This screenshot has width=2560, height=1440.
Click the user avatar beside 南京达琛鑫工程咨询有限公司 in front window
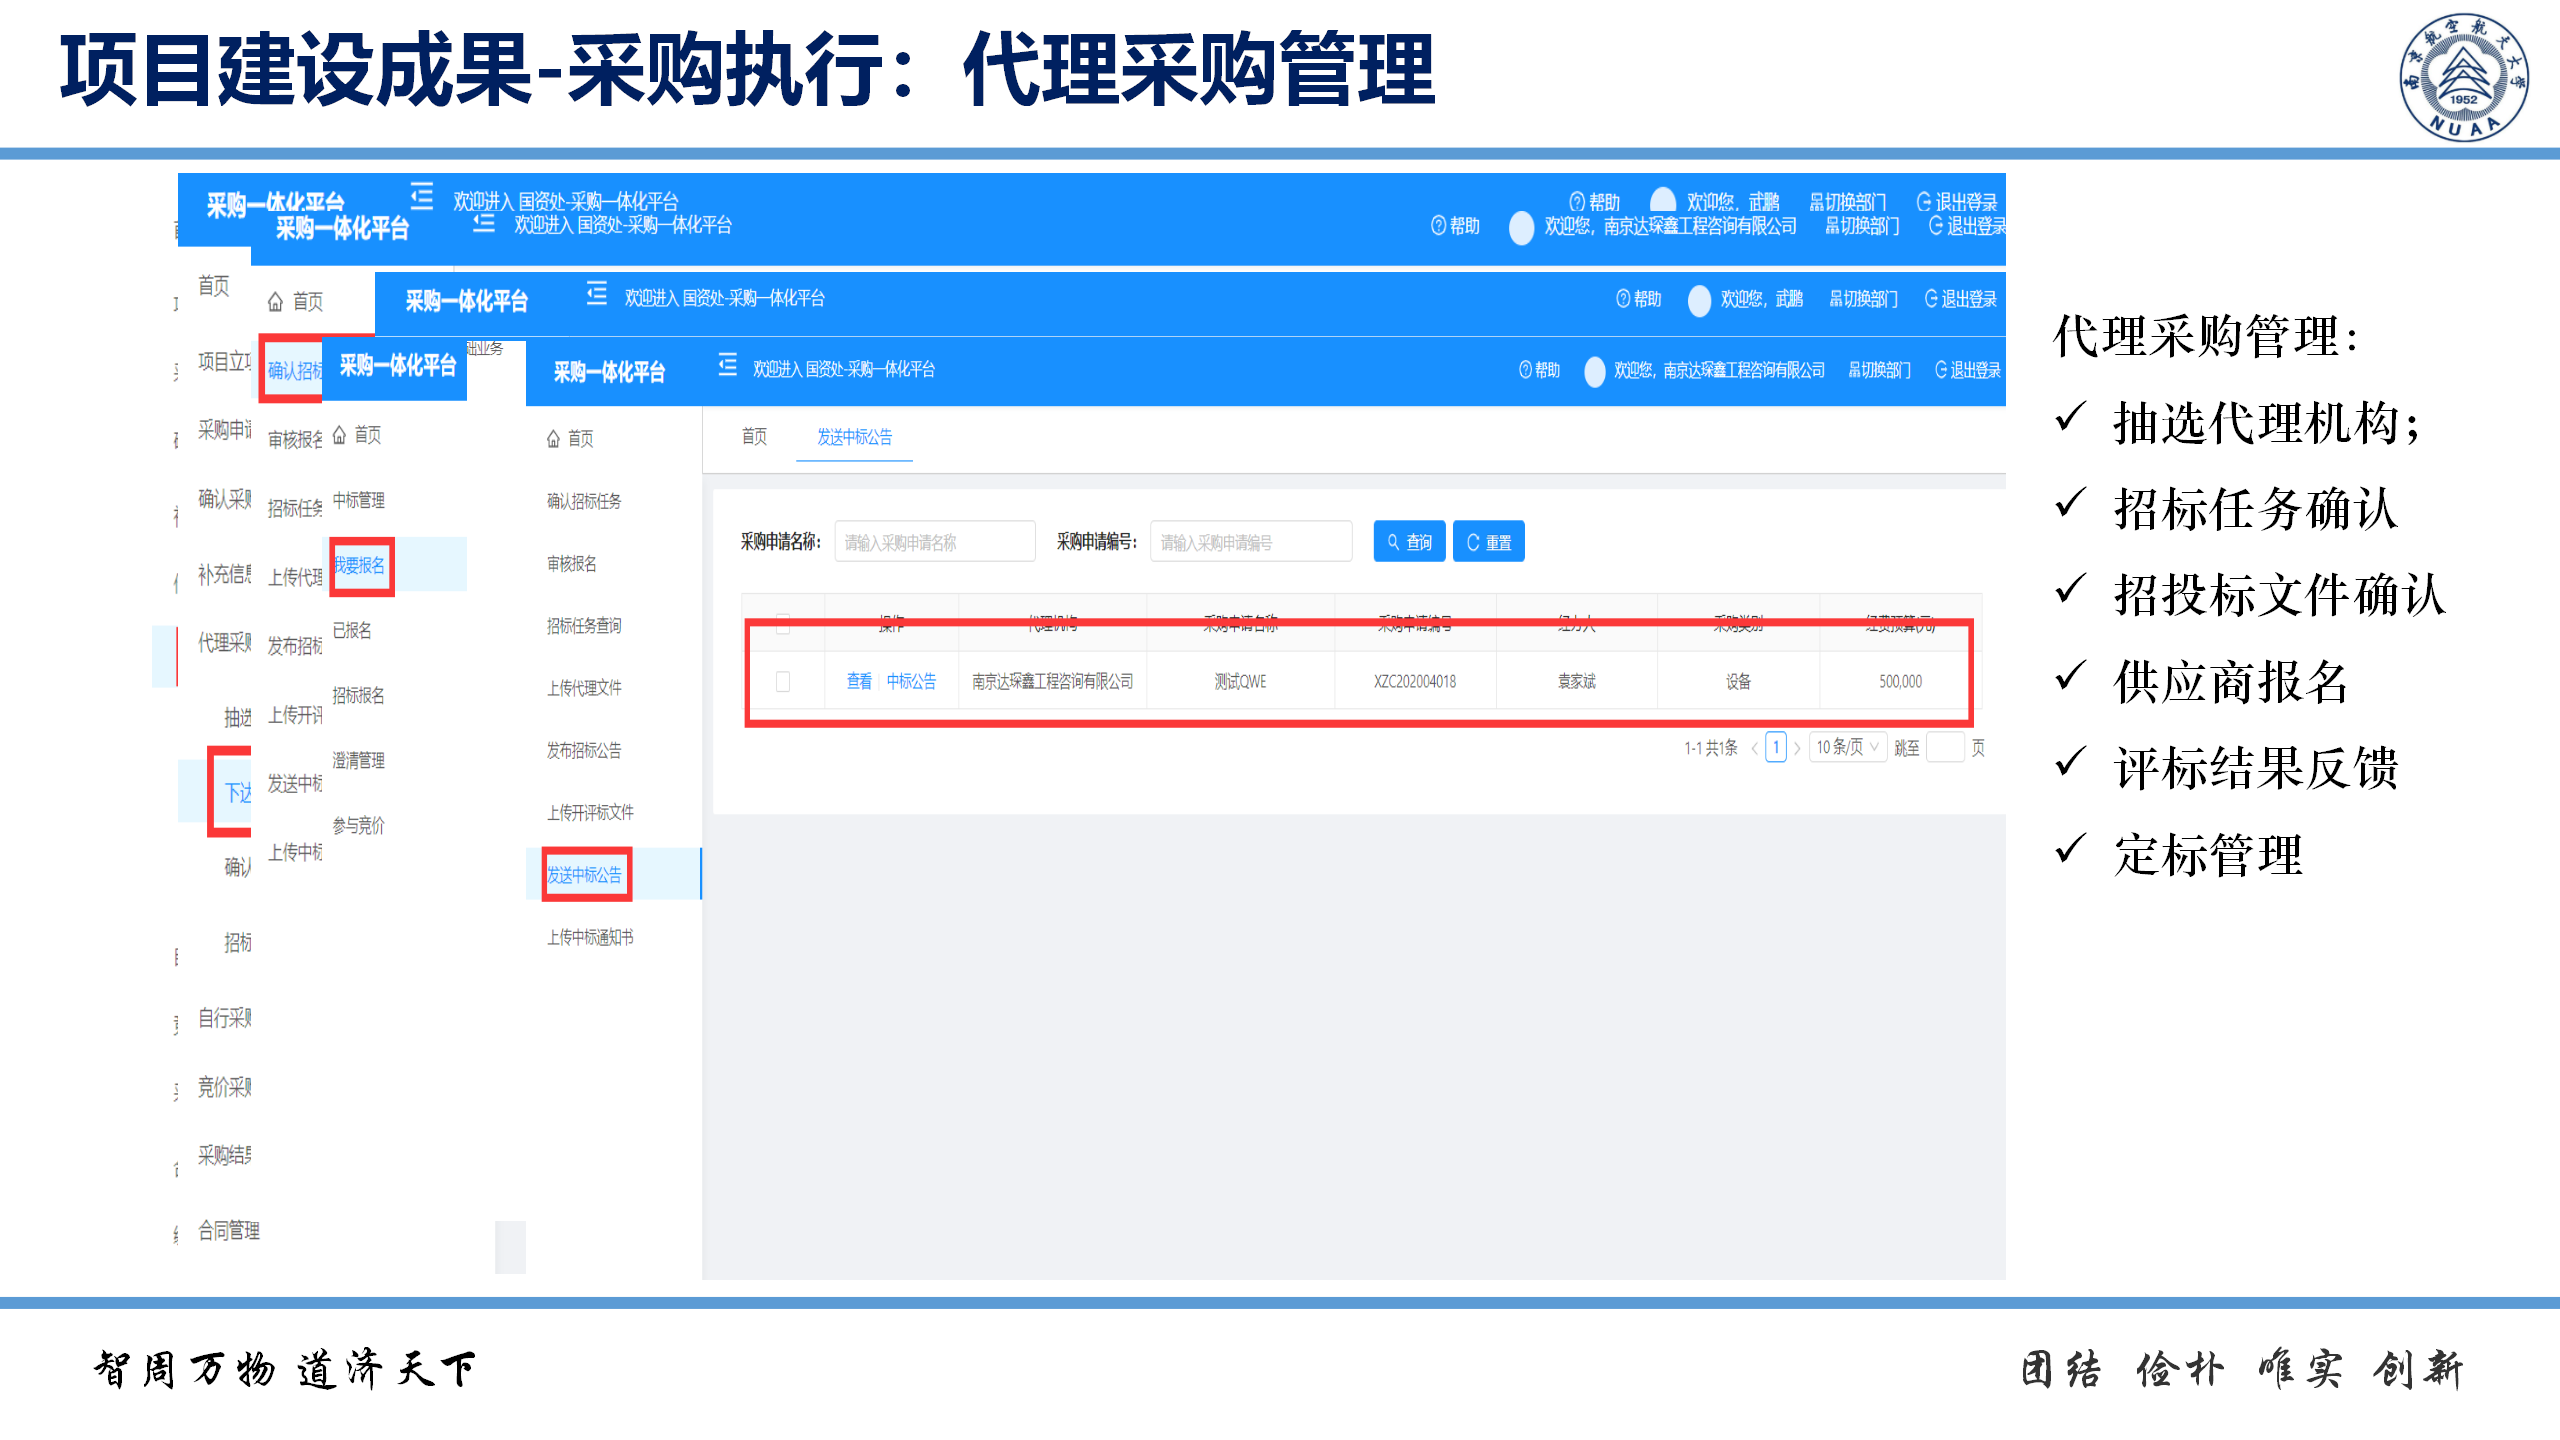tap(1595, 371)
